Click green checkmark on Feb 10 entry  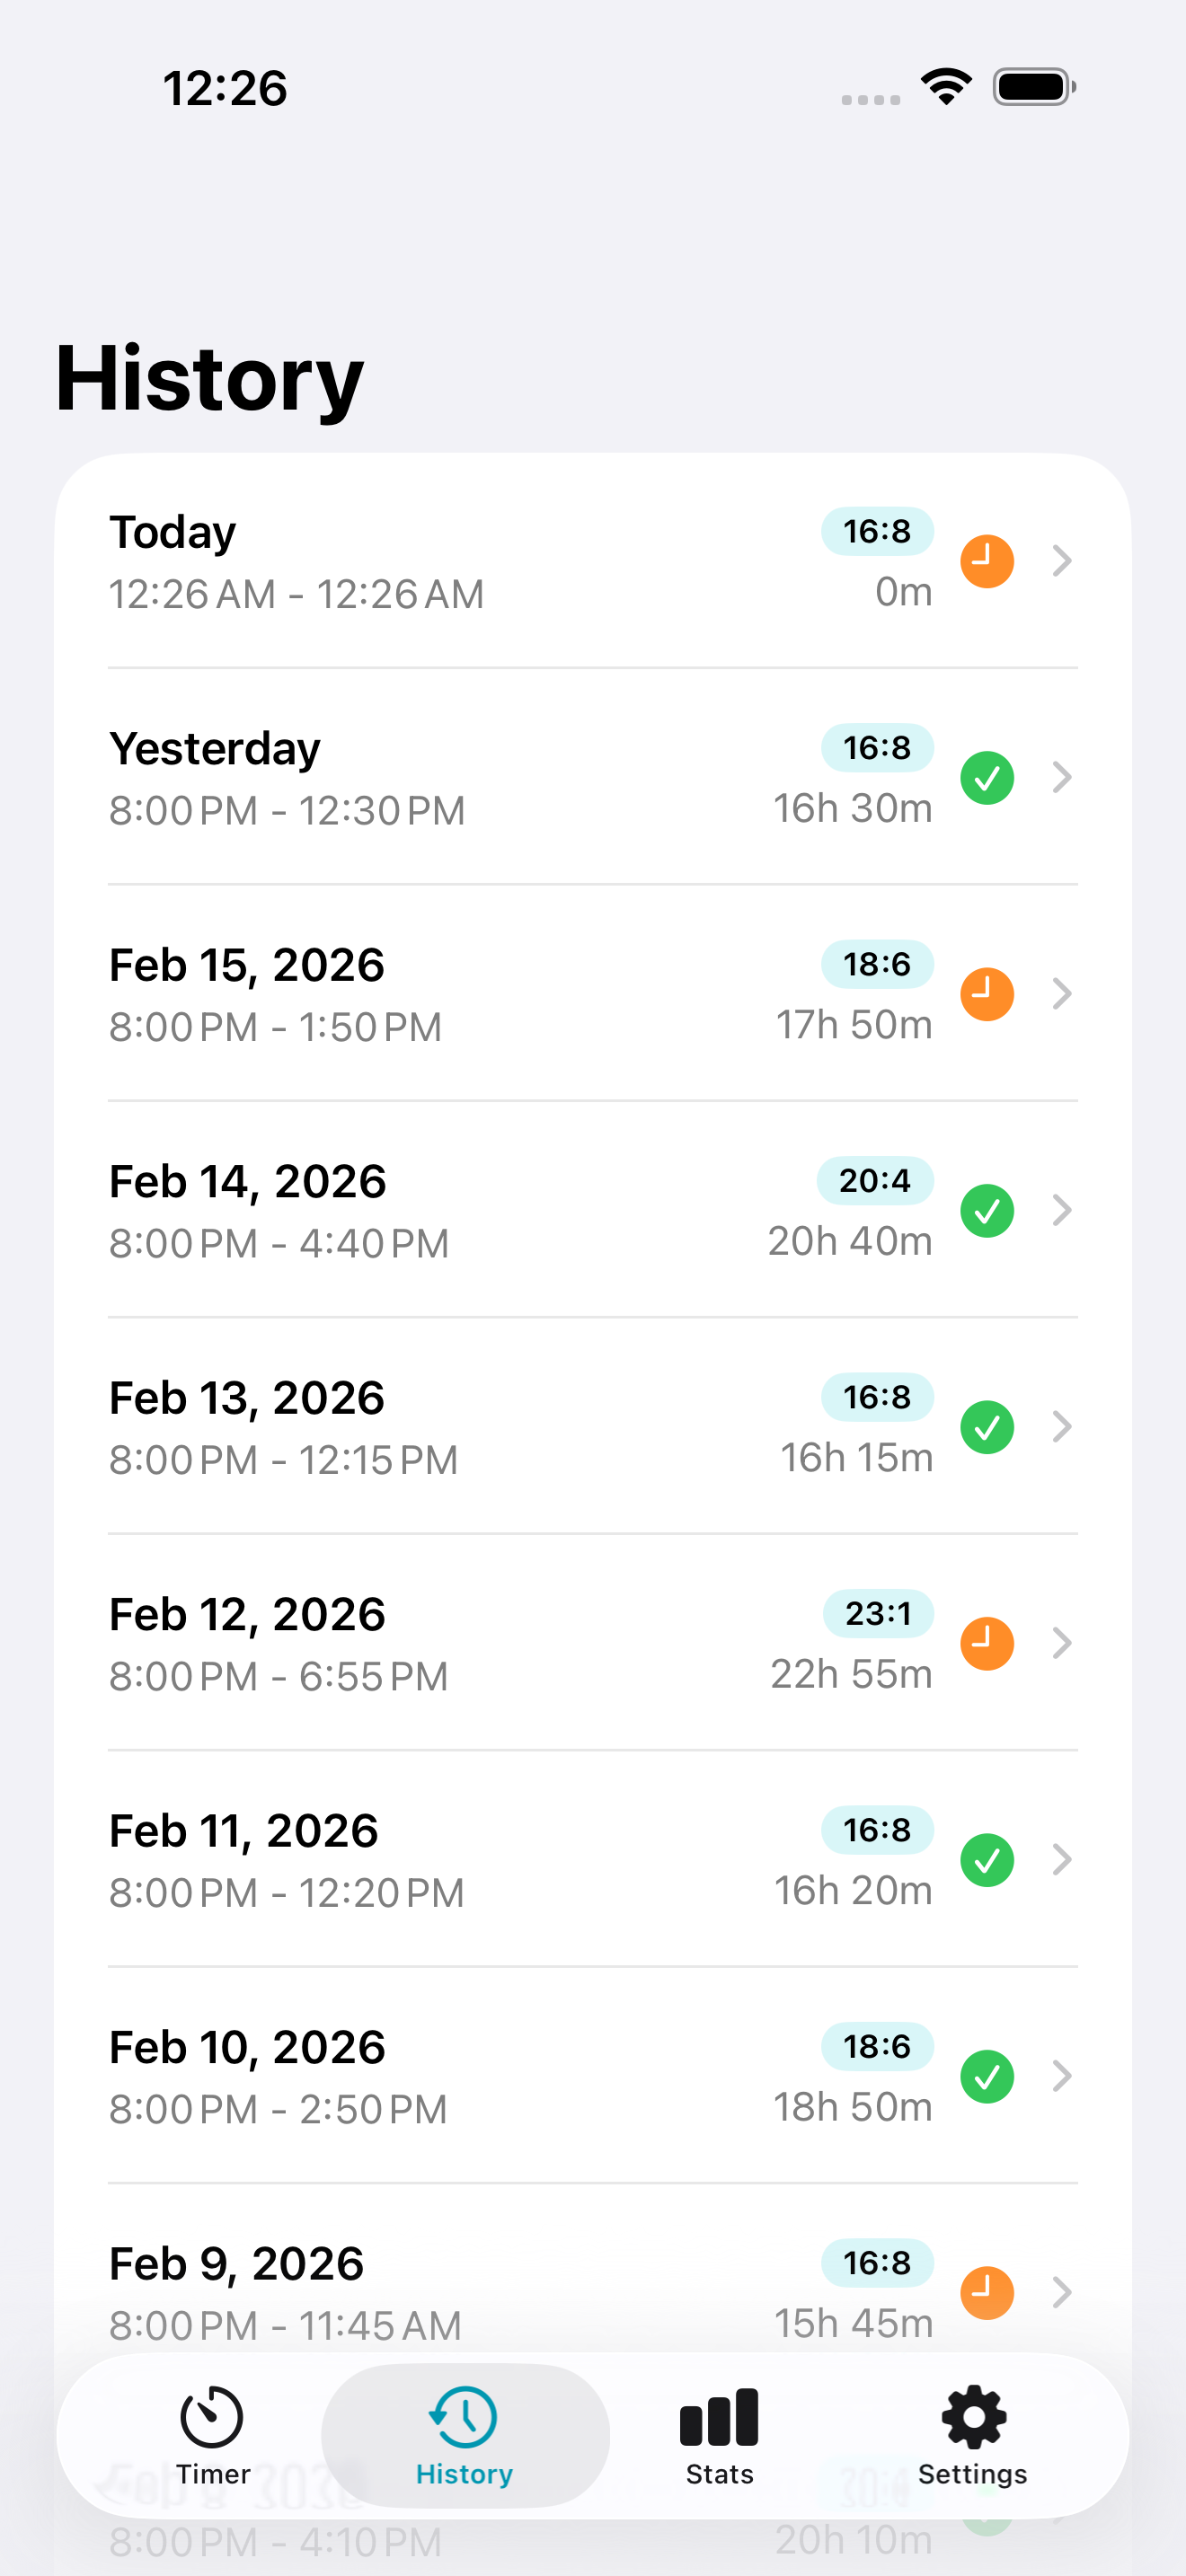point(987,2076)
